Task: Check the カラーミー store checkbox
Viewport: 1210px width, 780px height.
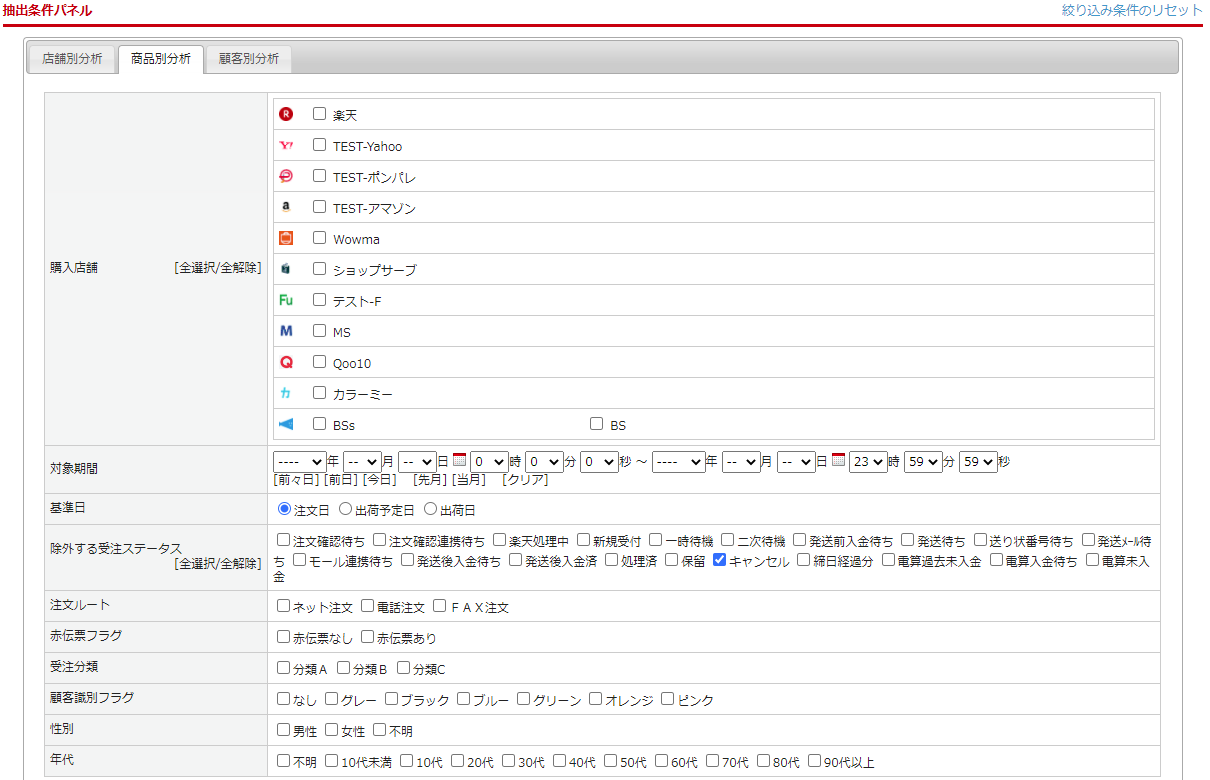Action: 319,393
